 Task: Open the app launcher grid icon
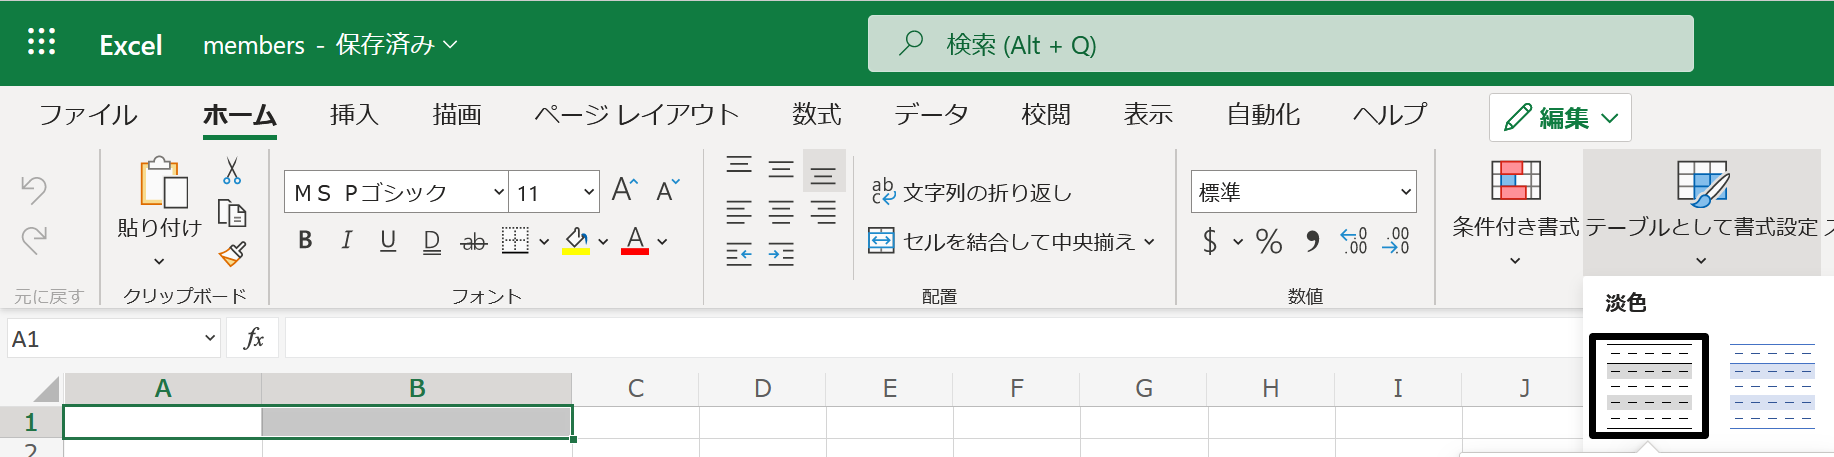coord(41,43)
